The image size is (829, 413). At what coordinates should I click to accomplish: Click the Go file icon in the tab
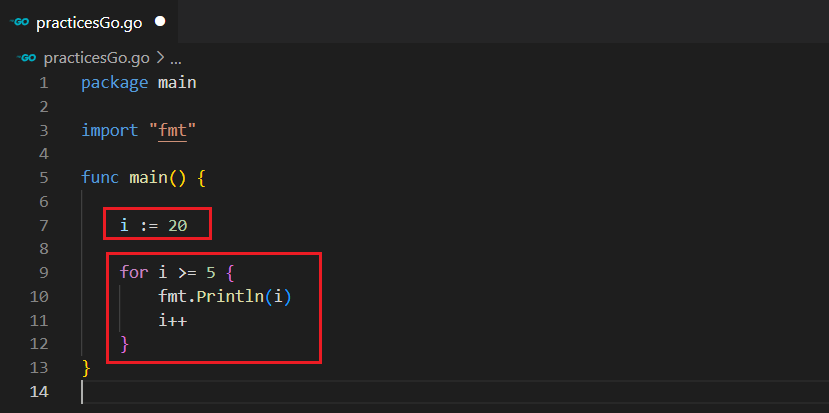point(20,21)
